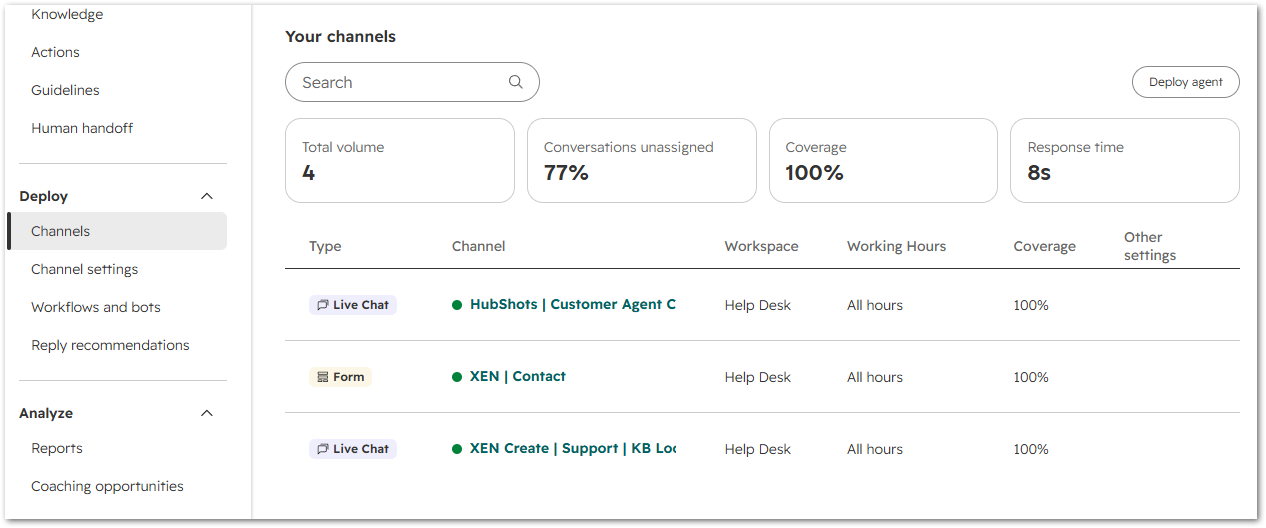Screen dimensions: 1266x528
Task: Click green status dot beside HubShots channel
Action: click(457, 305)
